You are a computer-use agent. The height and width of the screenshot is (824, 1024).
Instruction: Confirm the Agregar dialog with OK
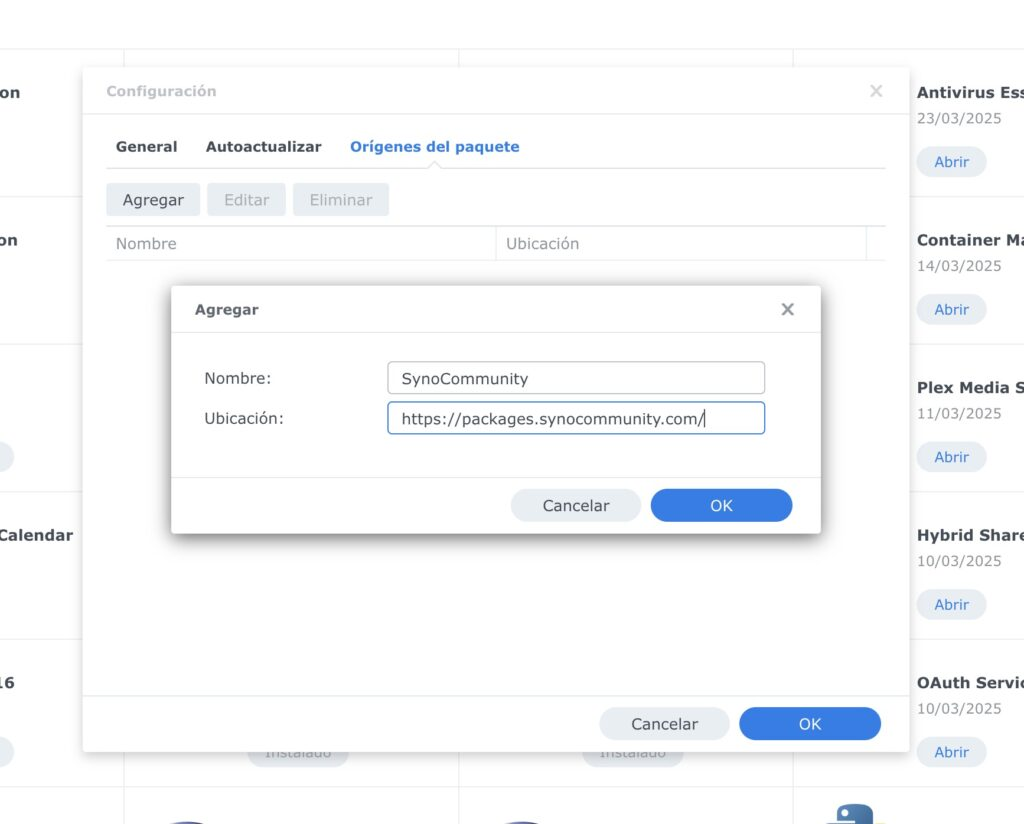721,505
